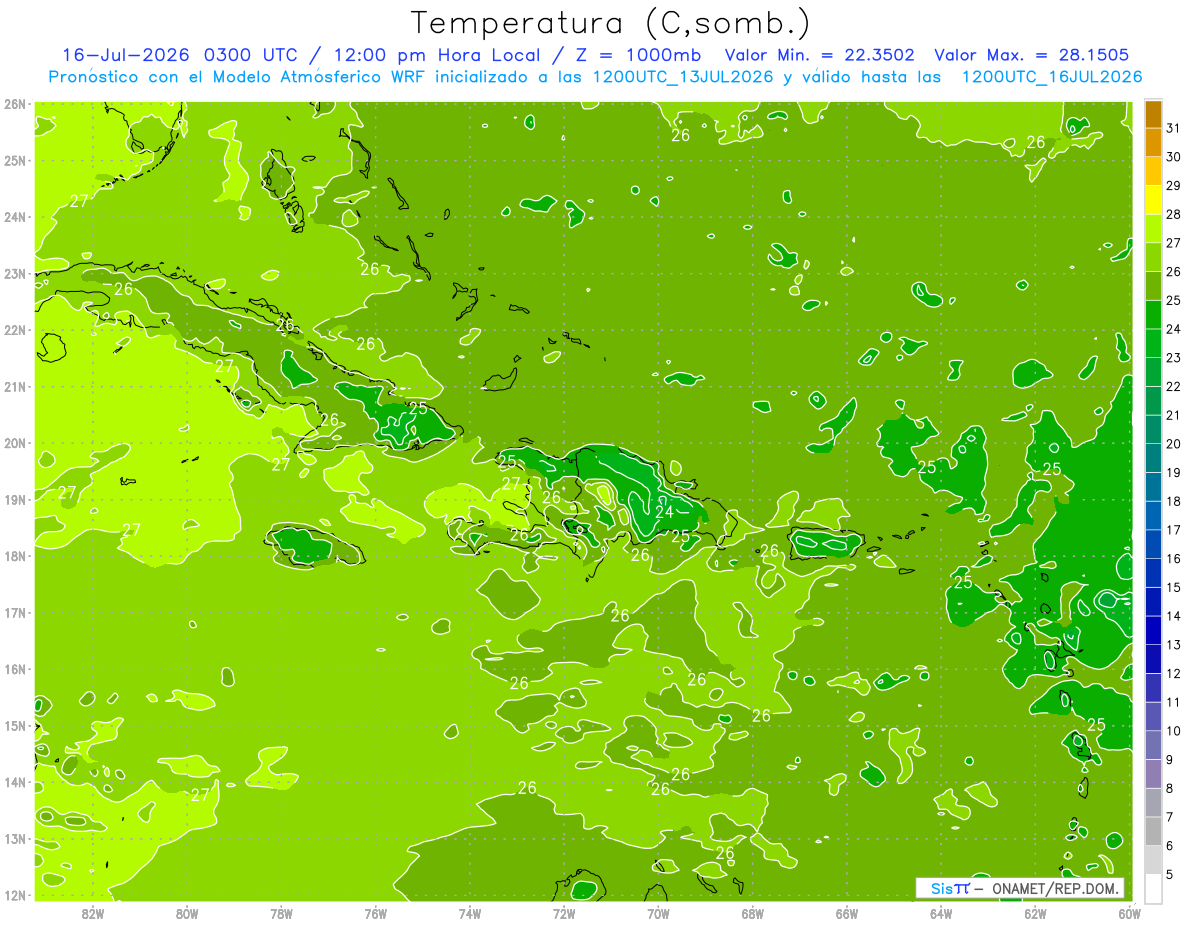Click the longitude axis label 62W
This screenshot has width=1200, height=927.
tap(1035, 913)
